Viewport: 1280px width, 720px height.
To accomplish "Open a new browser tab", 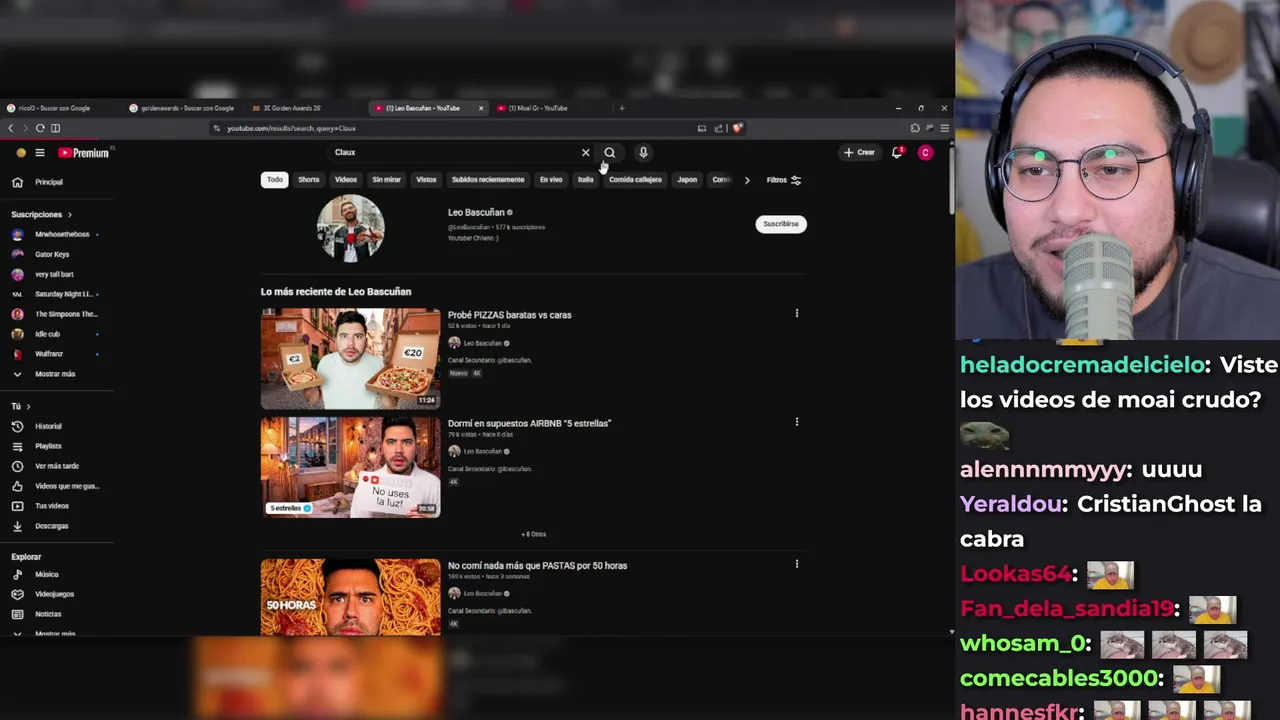I will (x=622, y=108).
